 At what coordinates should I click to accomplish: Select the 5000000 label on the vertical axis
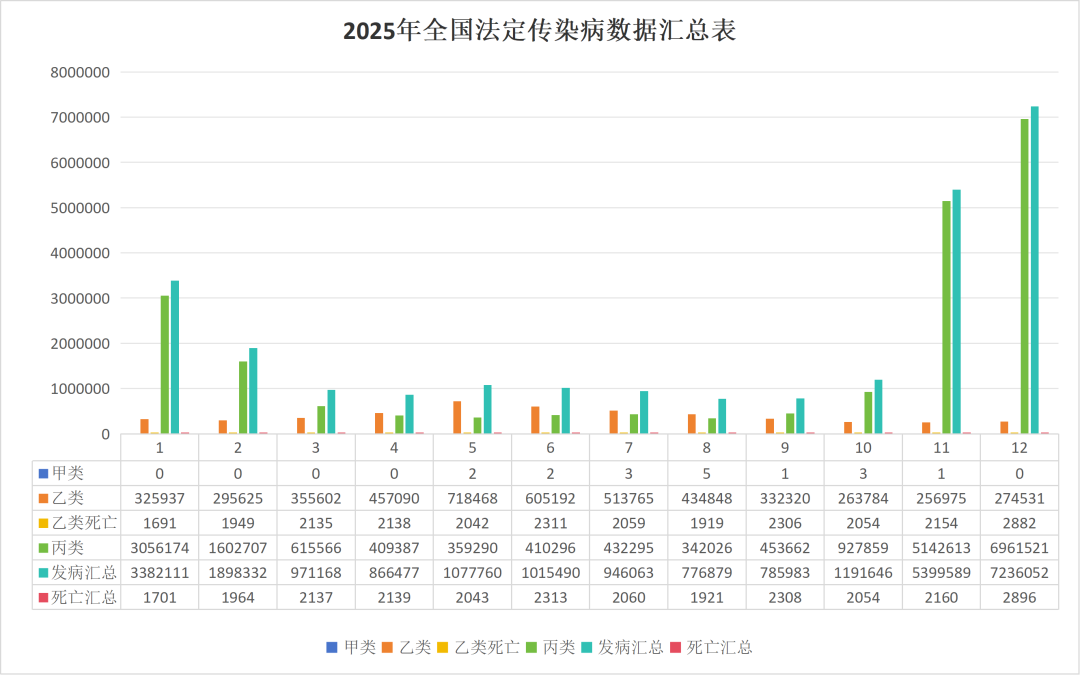[x=80, y=208]
